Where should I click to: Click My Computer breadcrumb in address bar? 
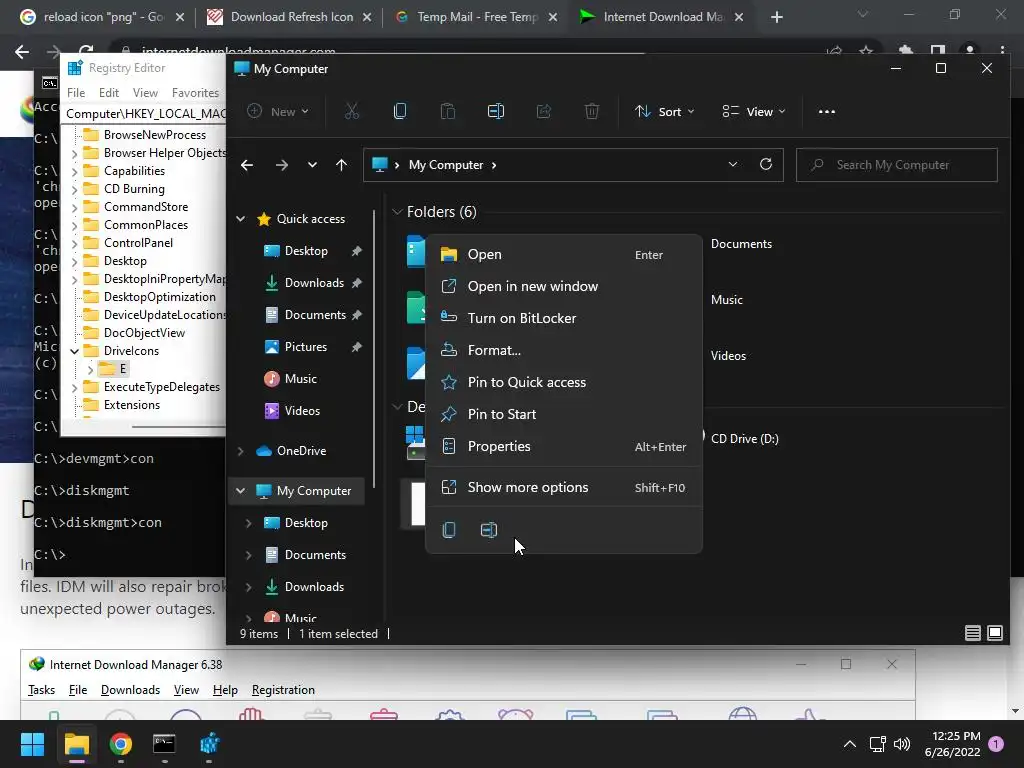pos(445,165)
